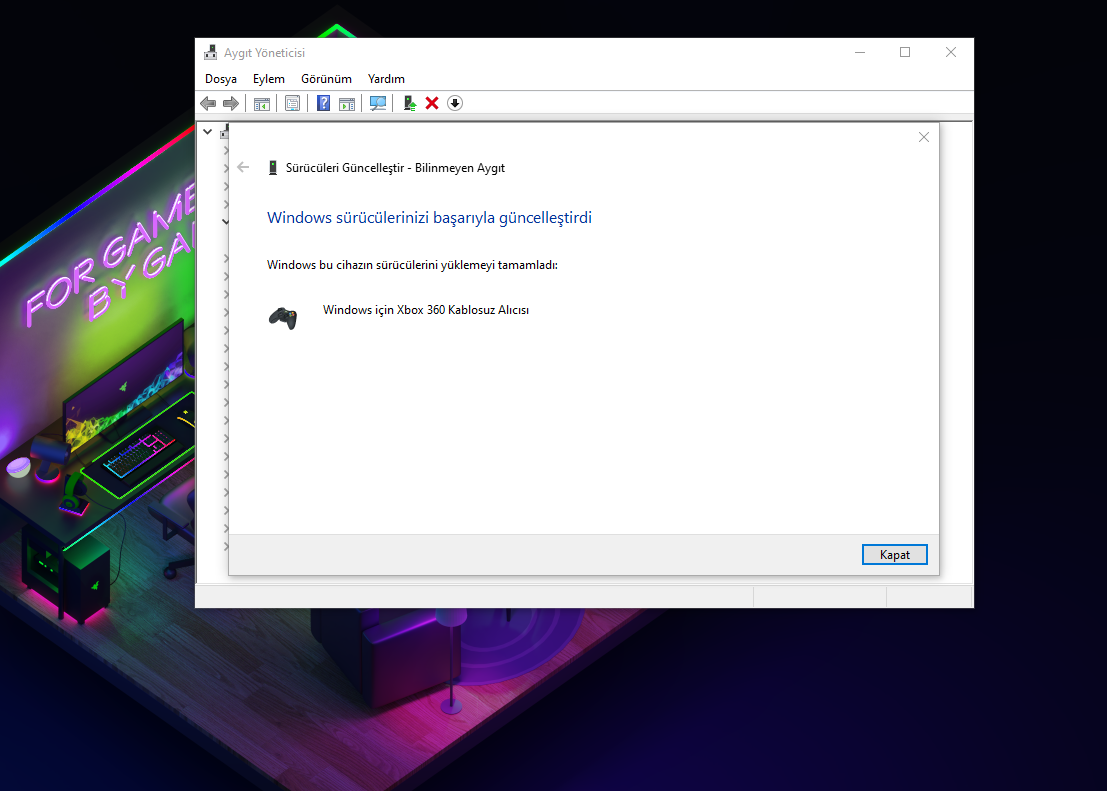This screenshot has width=1107, height=791.
Task: Open the Properties toolbar icon
Action: (x=292, y=103)
